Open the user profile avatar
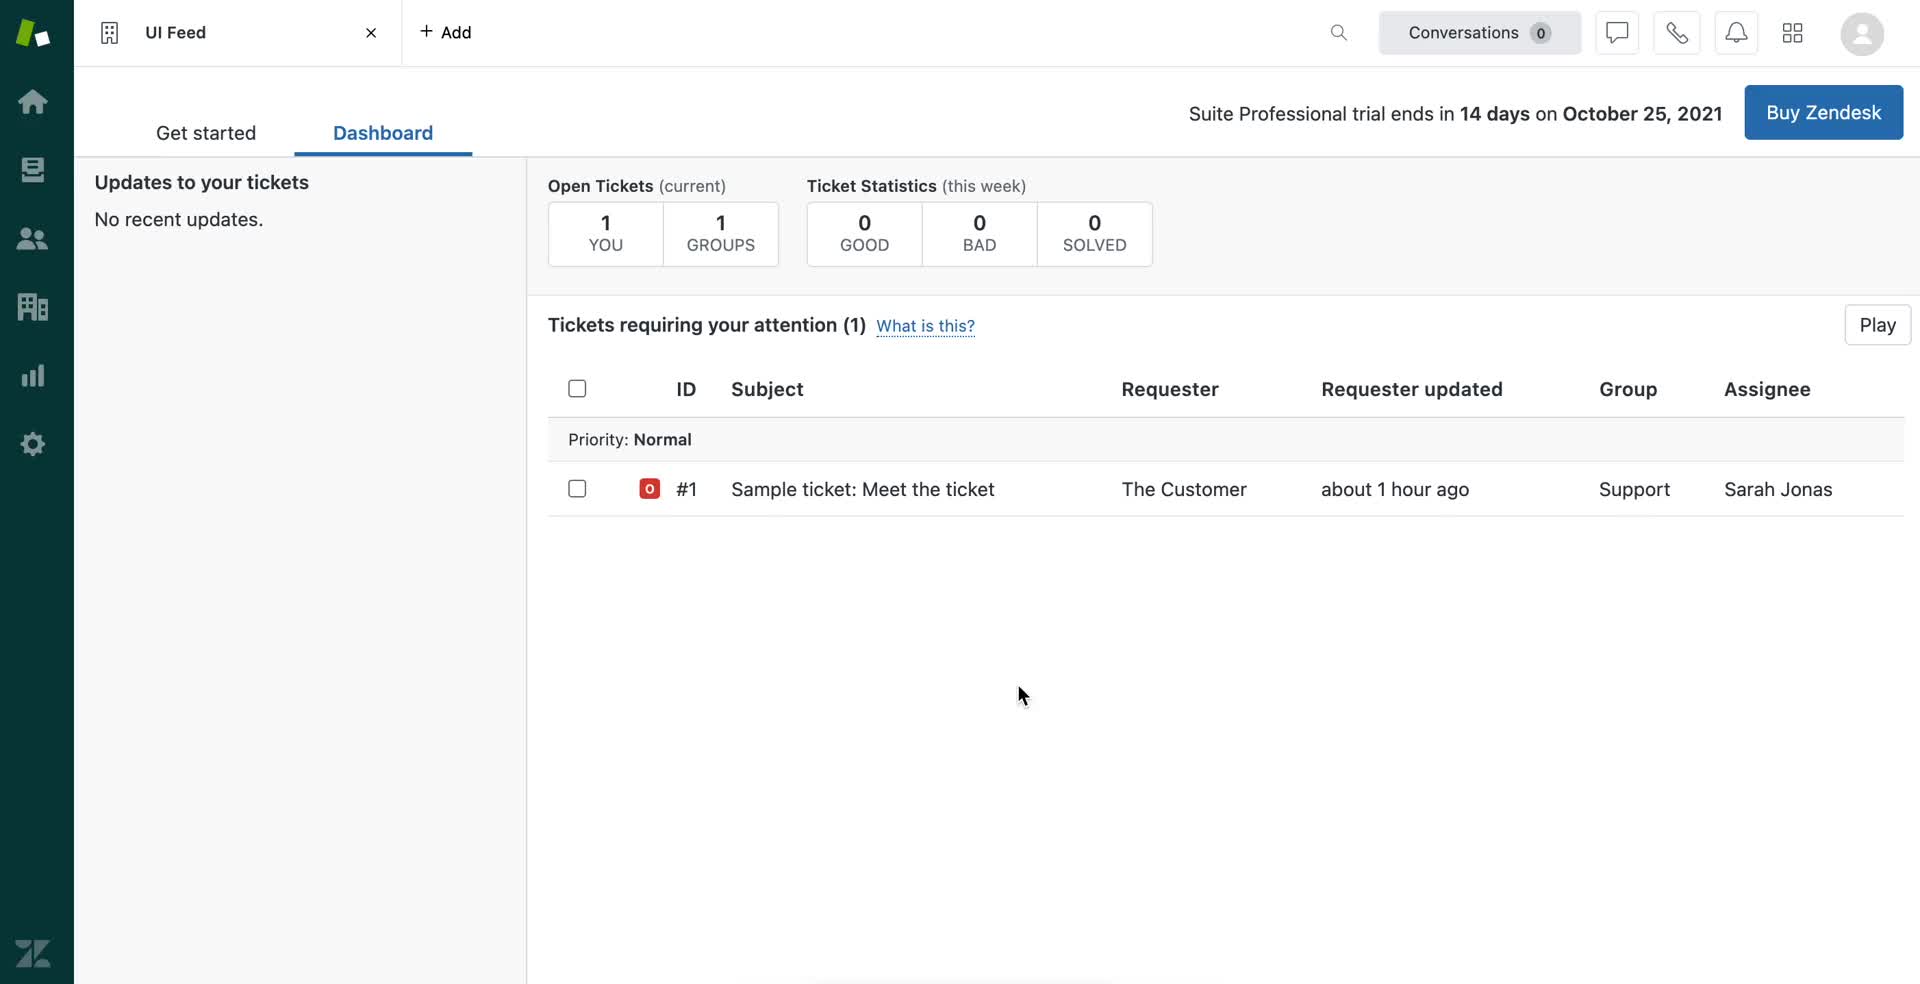The width and height of the screenshot is (1920, 984). click(x=1862, y=33)
